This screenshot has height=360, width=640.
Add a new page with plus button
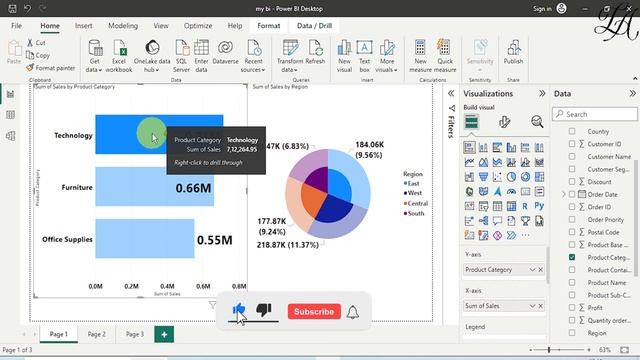[x=164, y=334]
